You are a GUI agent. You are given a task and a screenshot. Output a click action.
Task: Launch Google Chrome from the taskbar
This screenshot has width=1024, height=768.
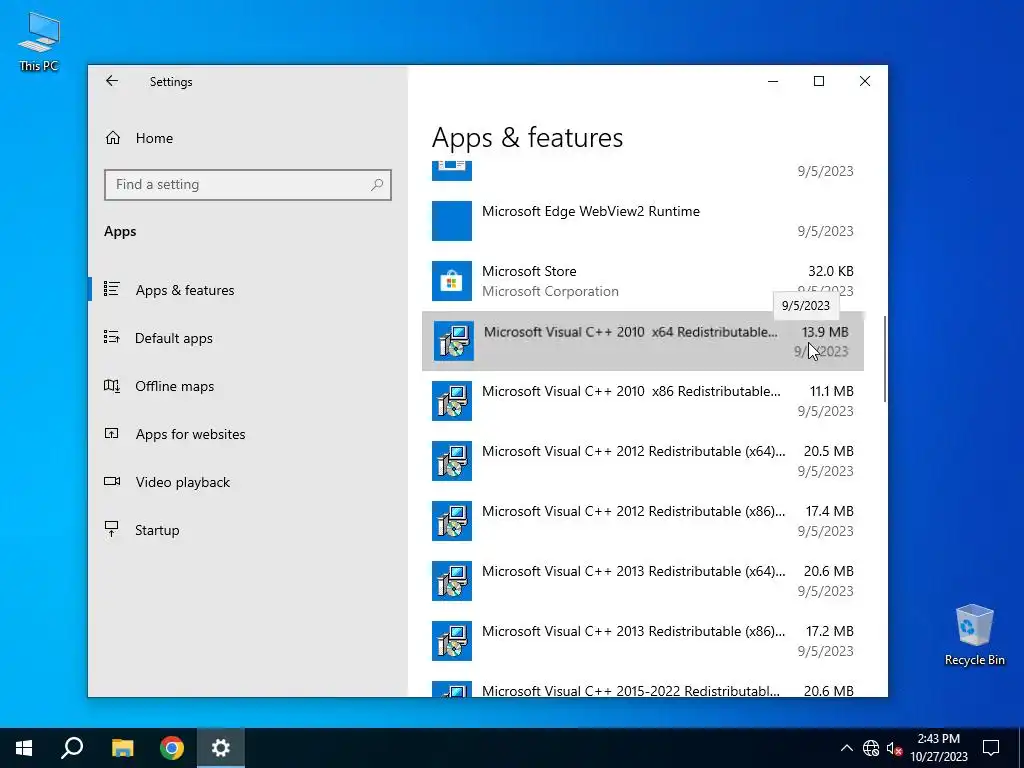172,748
